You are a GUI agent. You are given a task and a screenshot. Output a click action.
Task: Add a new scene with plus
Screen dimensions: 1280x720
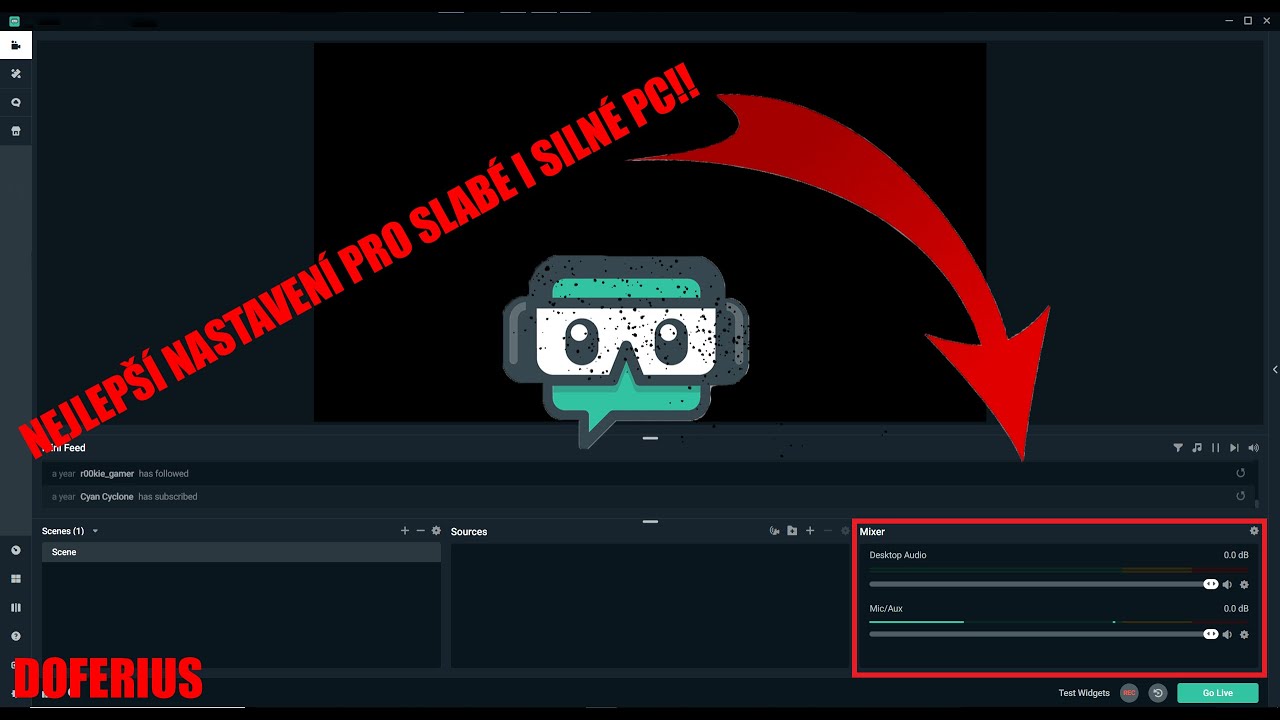tap(405, 531)
